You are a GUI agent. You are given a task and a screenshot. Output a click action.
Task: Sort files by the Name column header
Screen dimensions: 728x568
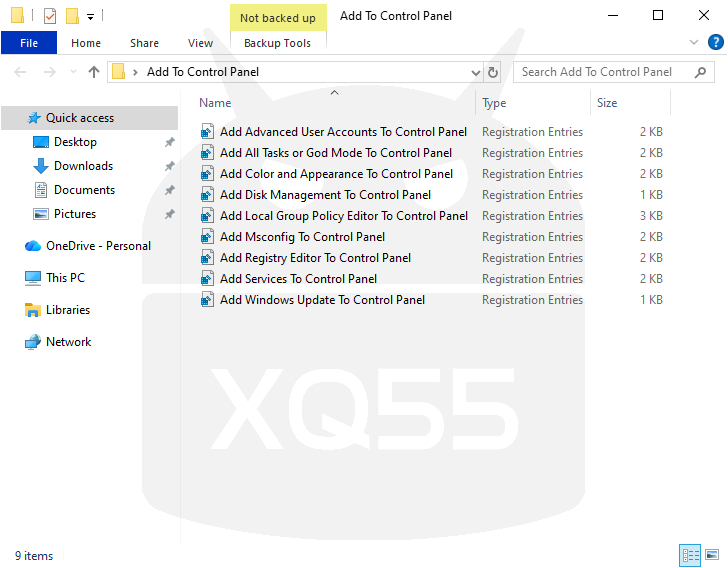click(215, 103)
